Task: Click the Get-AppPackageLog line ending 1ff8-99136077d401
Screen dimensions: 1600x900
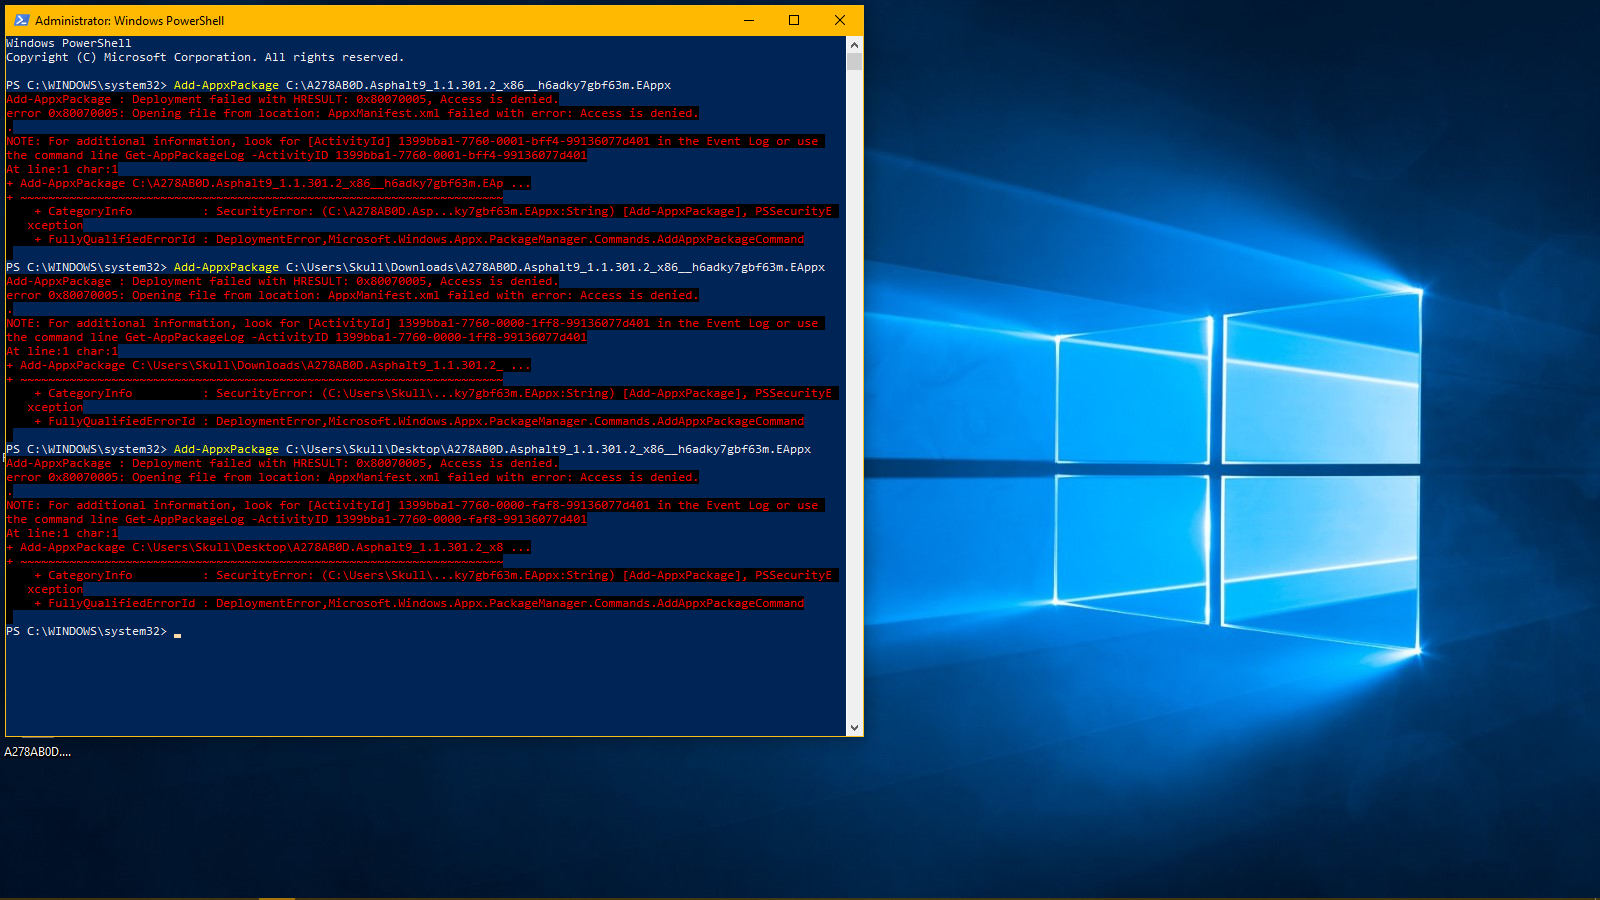Action: point(297,337)
